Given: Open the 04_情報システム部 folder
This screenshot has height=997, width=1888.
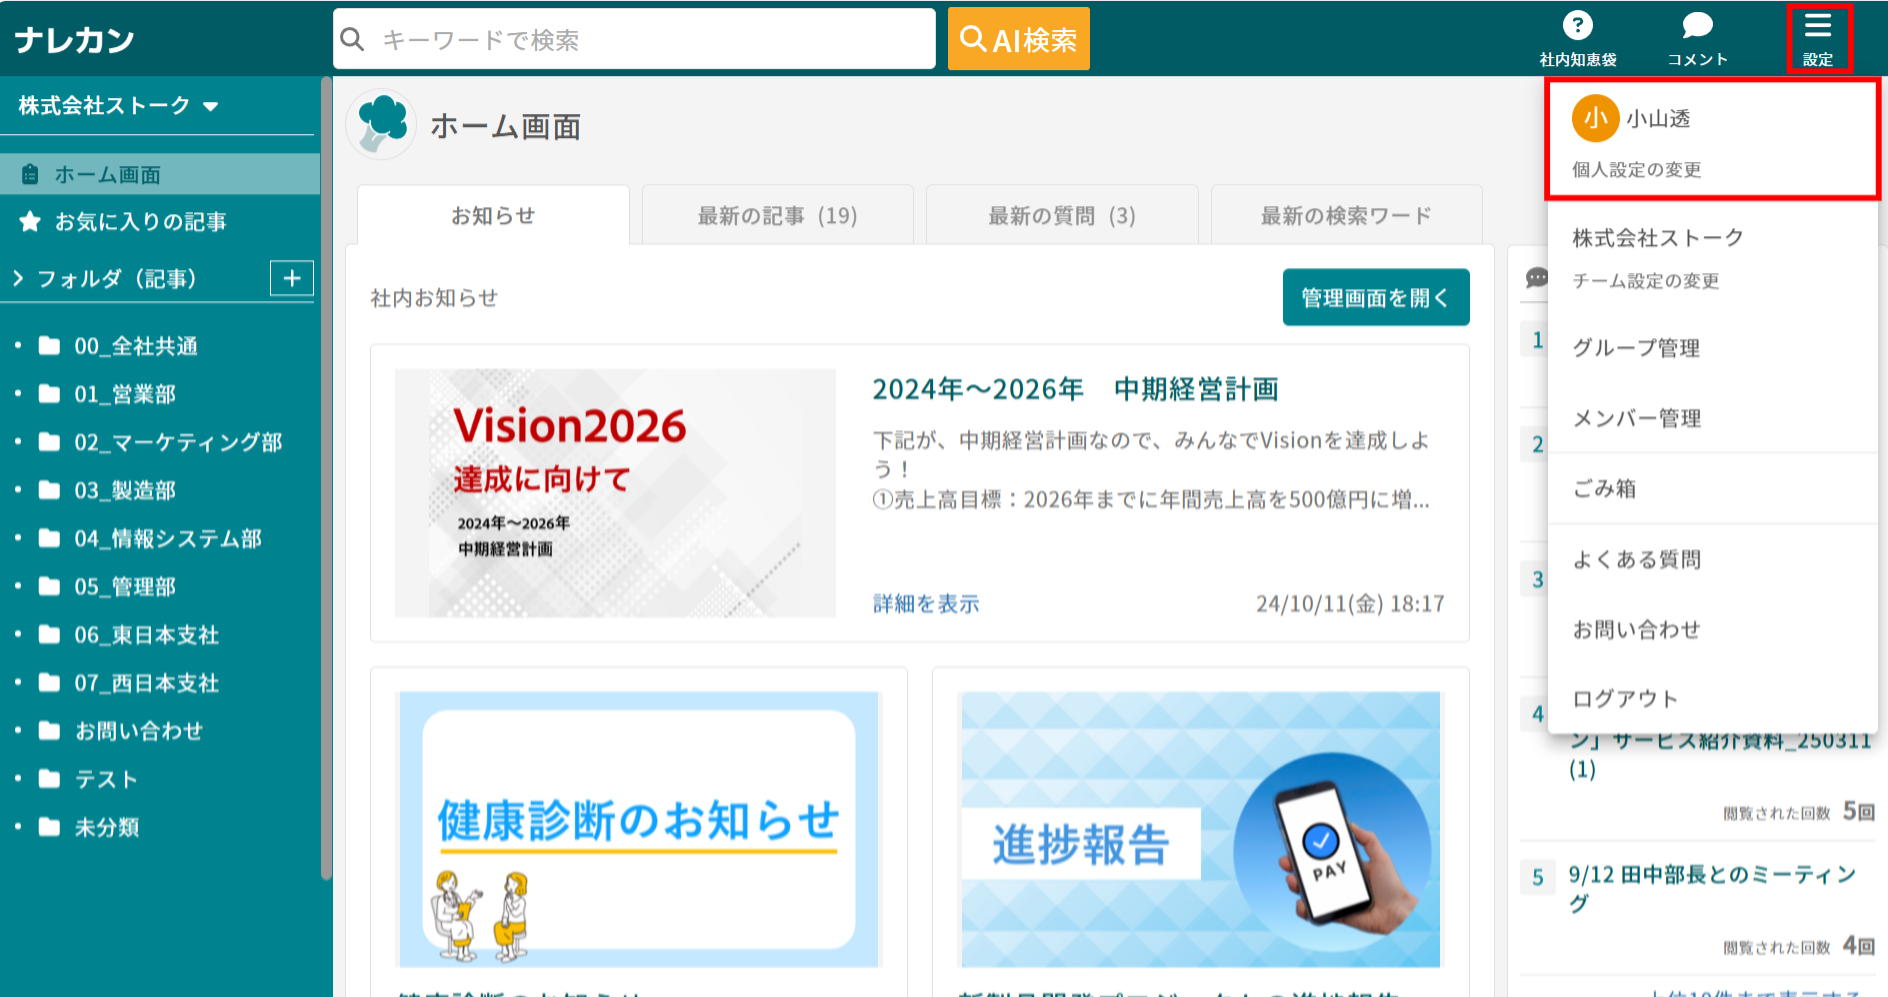Looking at the screenshot, I should (167, 539).
